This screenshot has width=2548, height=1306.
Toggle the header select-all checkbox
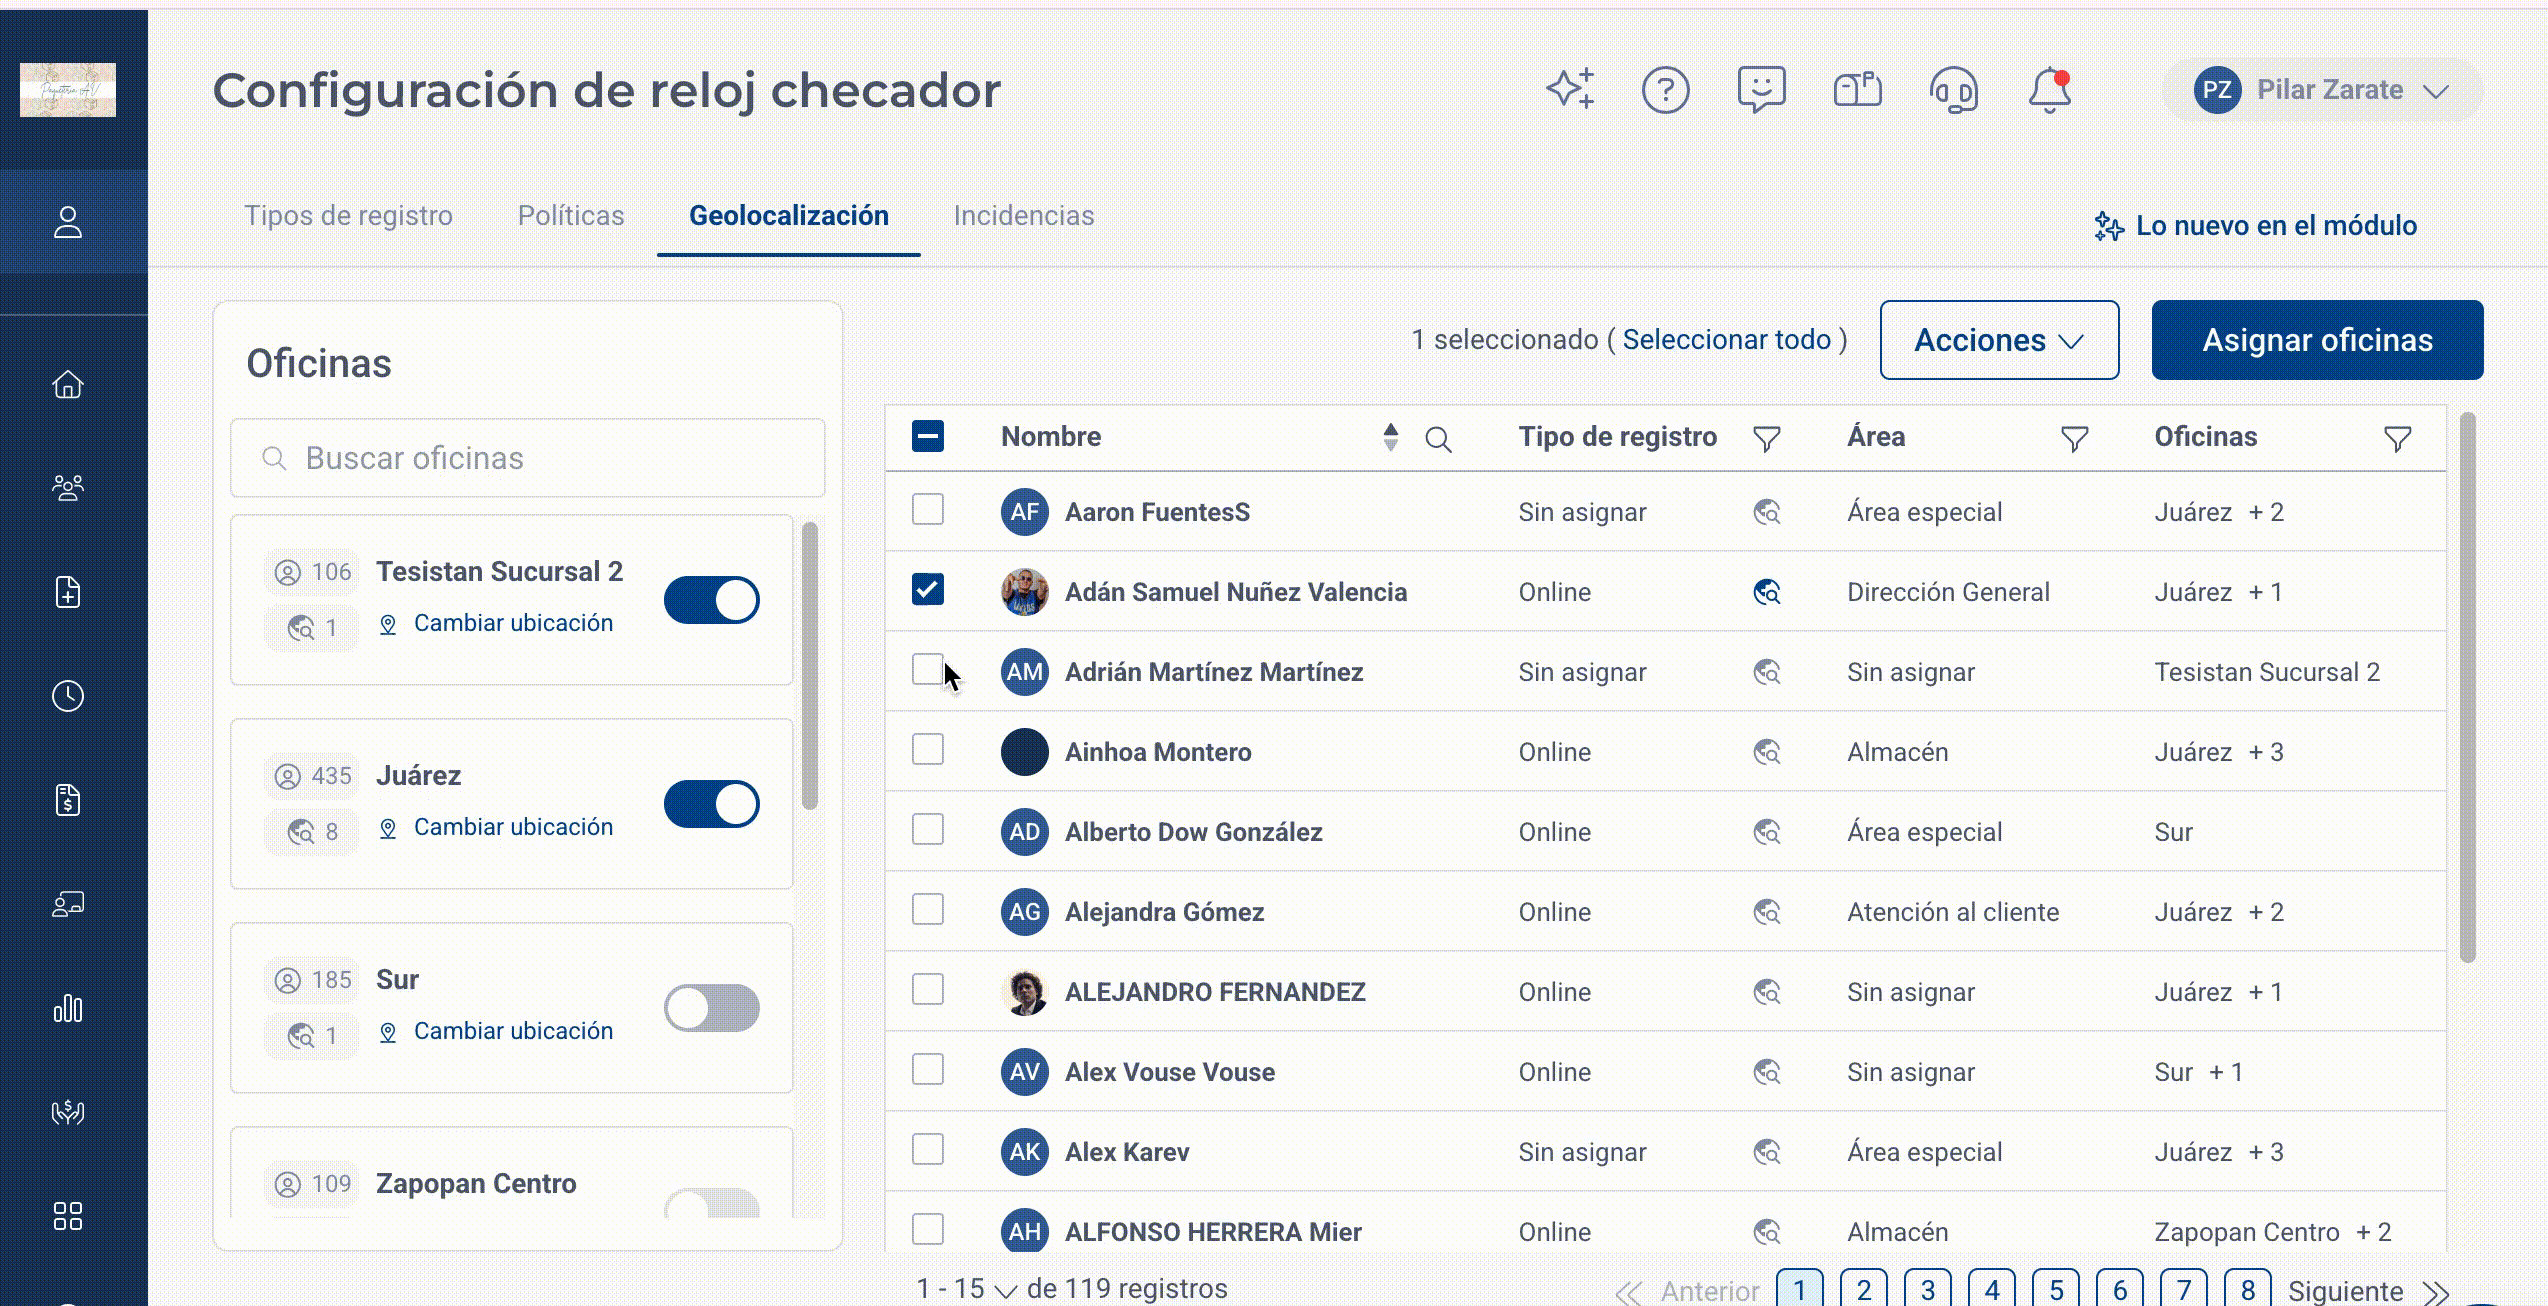pos(928,436)
